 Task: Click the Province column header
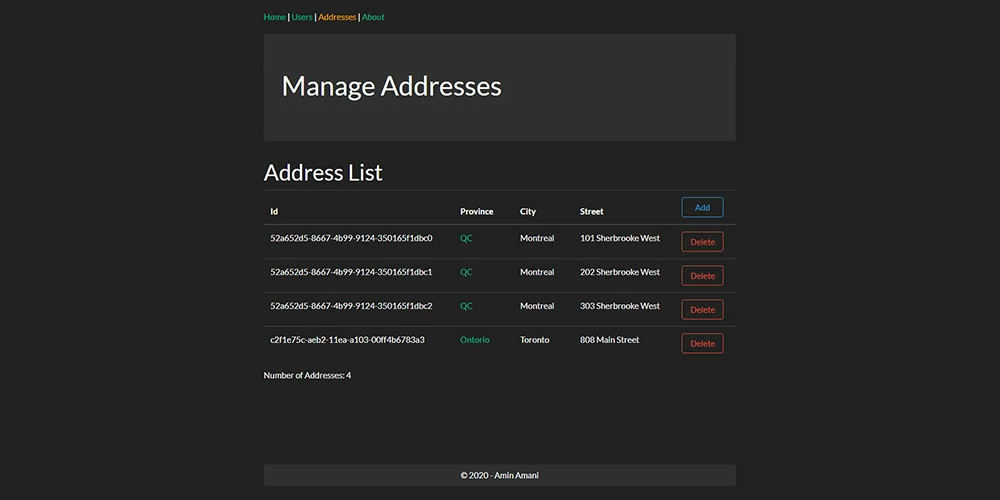tap(476, 212)
